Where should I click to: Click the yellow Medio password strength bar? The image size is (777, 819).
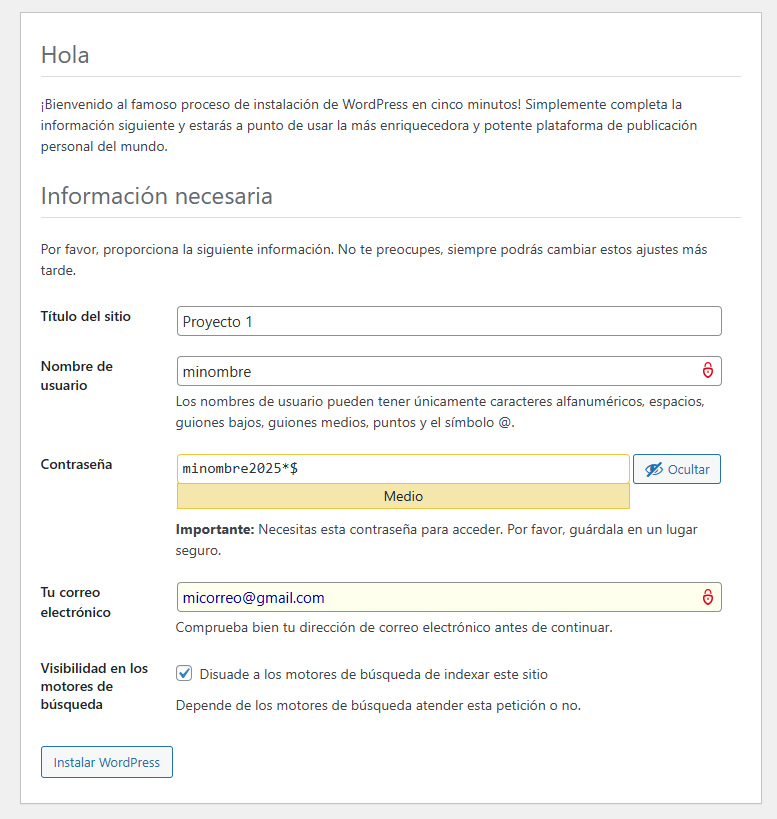(x=403, y=496)
